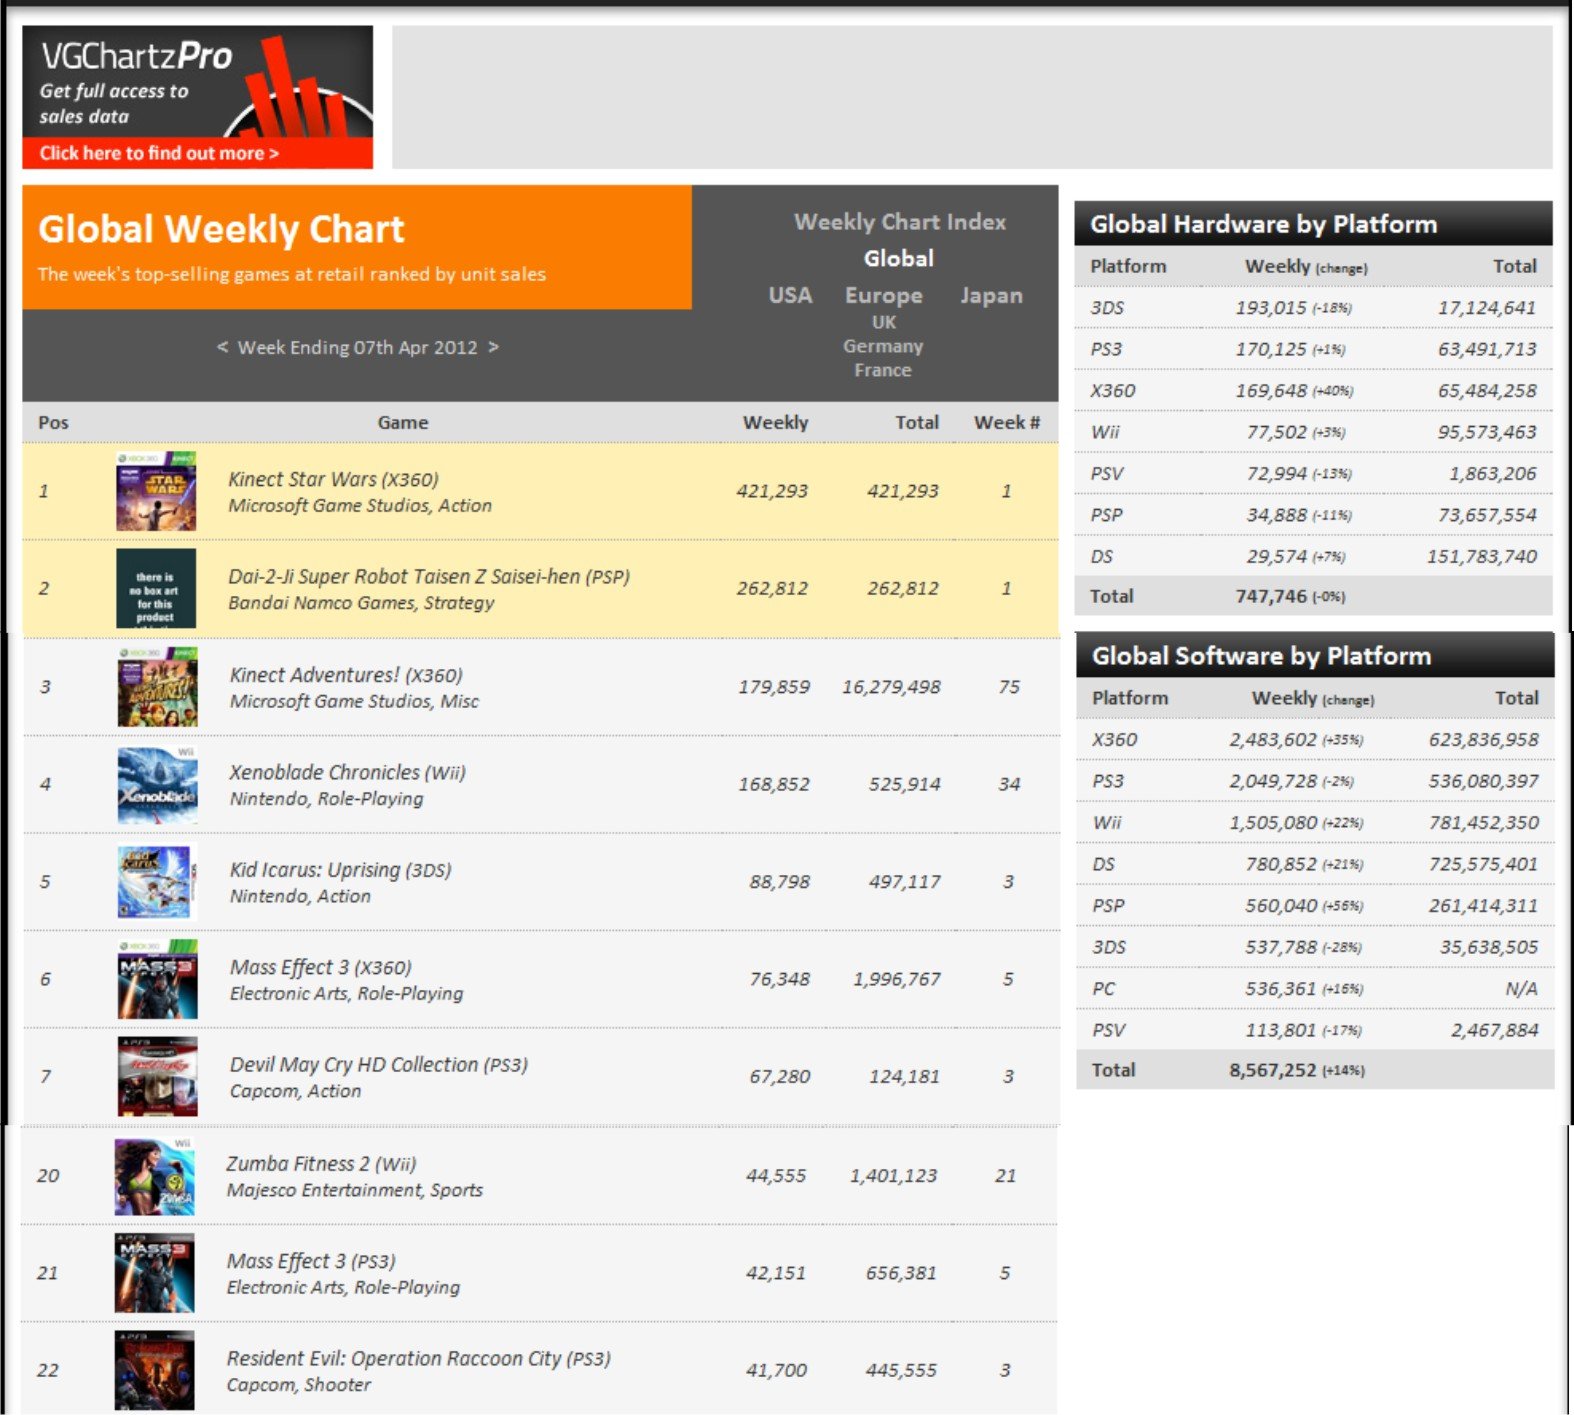1574x1415 pixels.
Task: Open Xenoblade Chronicles (Wii) title link
Action: [x=347, y=772]
